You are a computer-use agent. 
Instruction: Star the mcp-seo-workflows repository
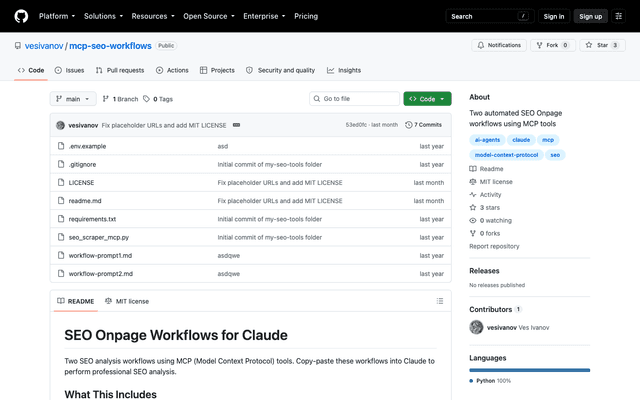pyautogui.click(x=602, y=45)
